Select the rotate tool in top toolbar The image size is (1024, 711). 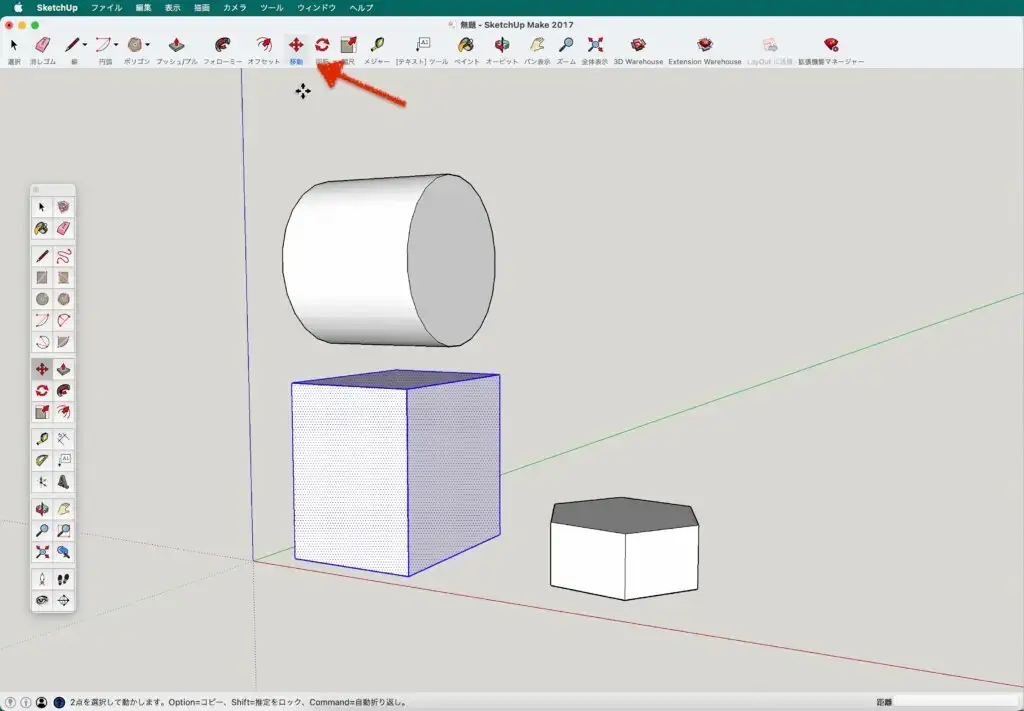[x=322, y=44]
